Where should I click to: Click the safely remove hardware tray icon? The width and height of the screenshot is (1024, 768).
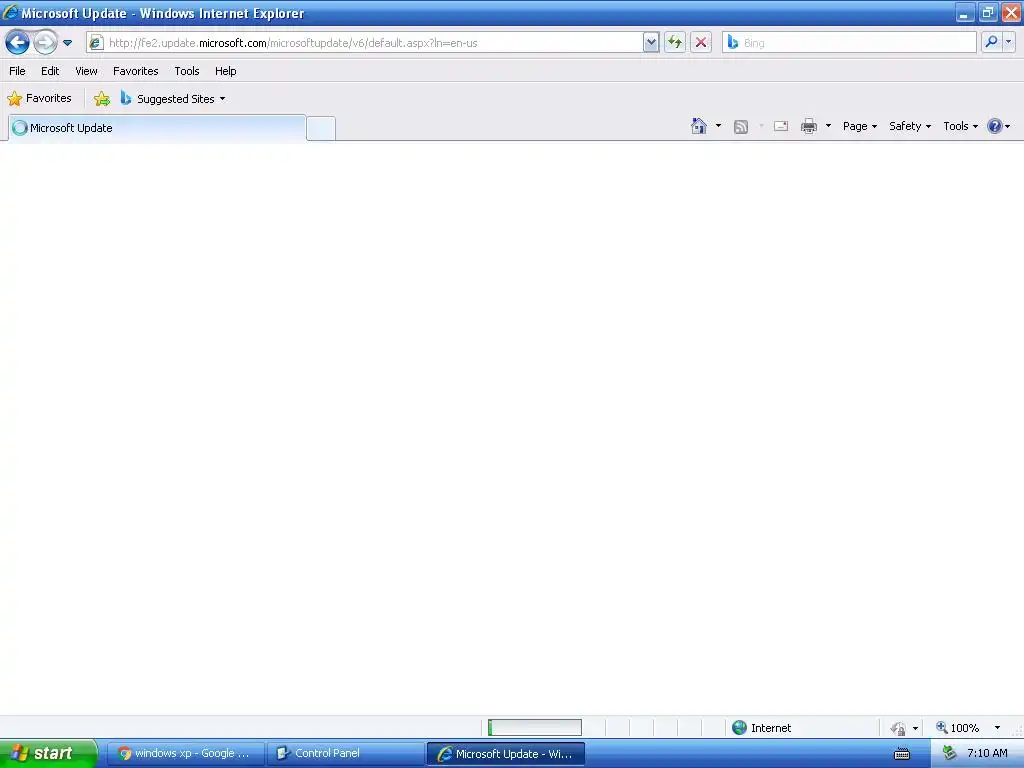point(949,754)
